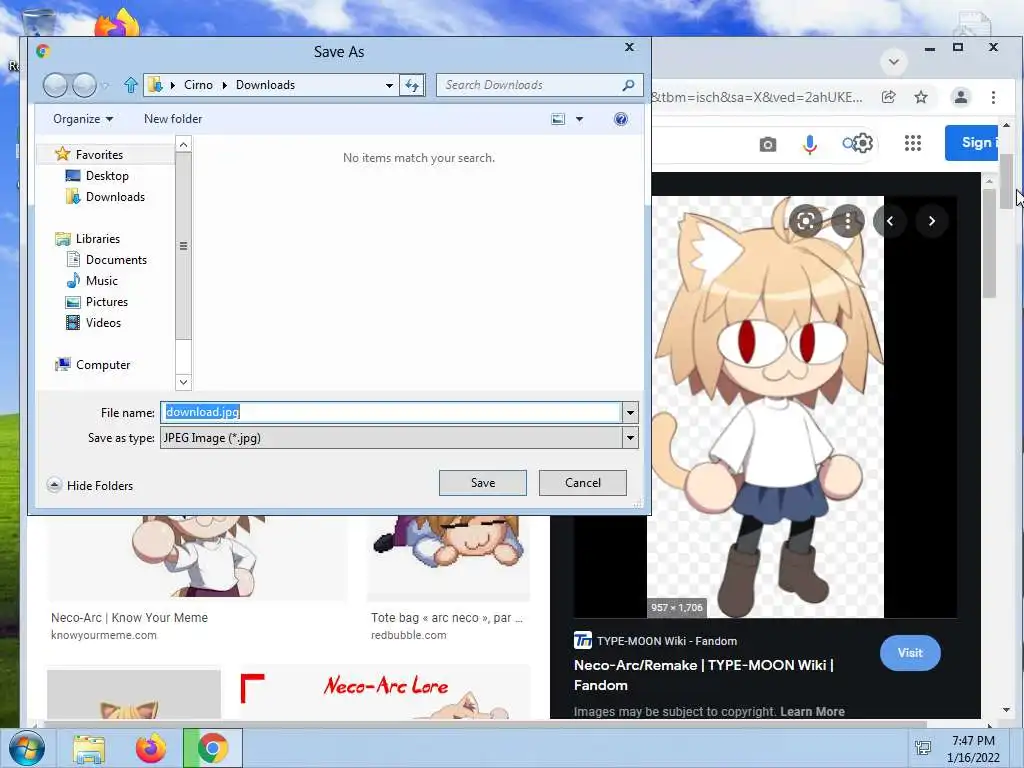Image resolution: width=1024 pixels, height=768 pixels.
Task: Open the File name history dropdown
Action: tap(630, 412)
